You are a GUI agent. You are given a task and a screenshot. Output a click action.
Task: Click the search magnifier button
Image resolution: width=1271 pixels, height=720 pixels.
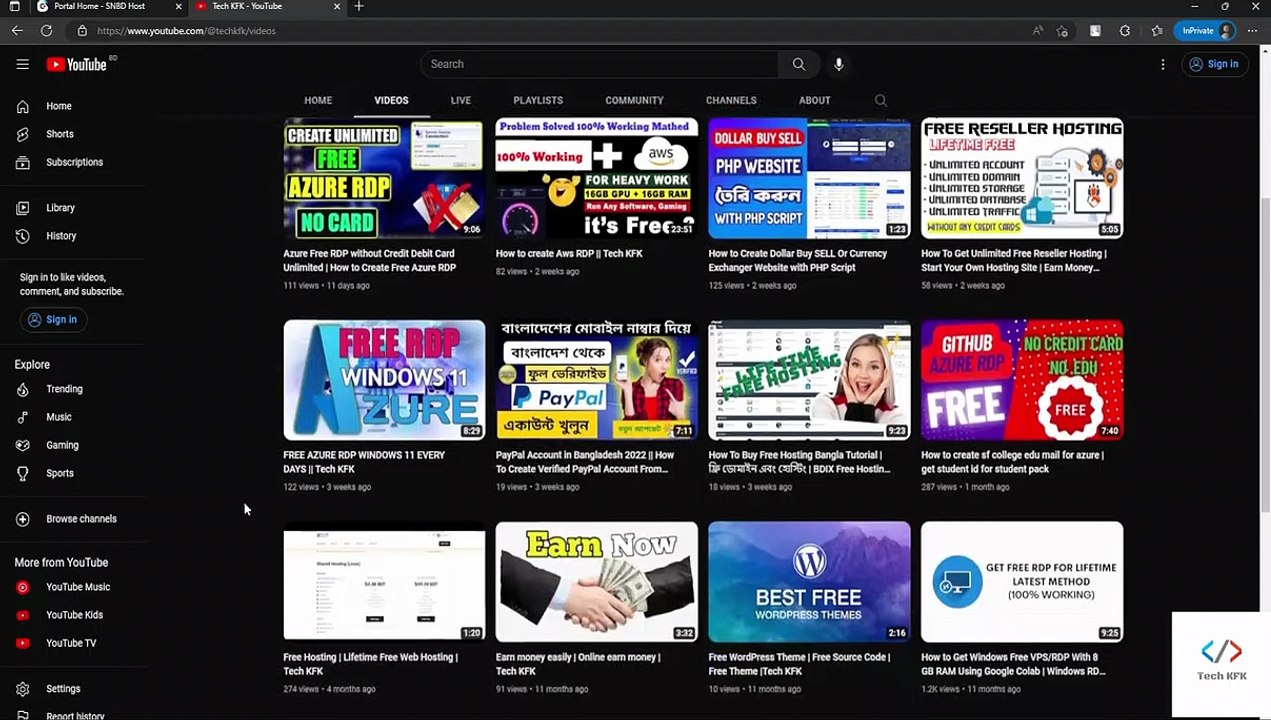point(798,64)
